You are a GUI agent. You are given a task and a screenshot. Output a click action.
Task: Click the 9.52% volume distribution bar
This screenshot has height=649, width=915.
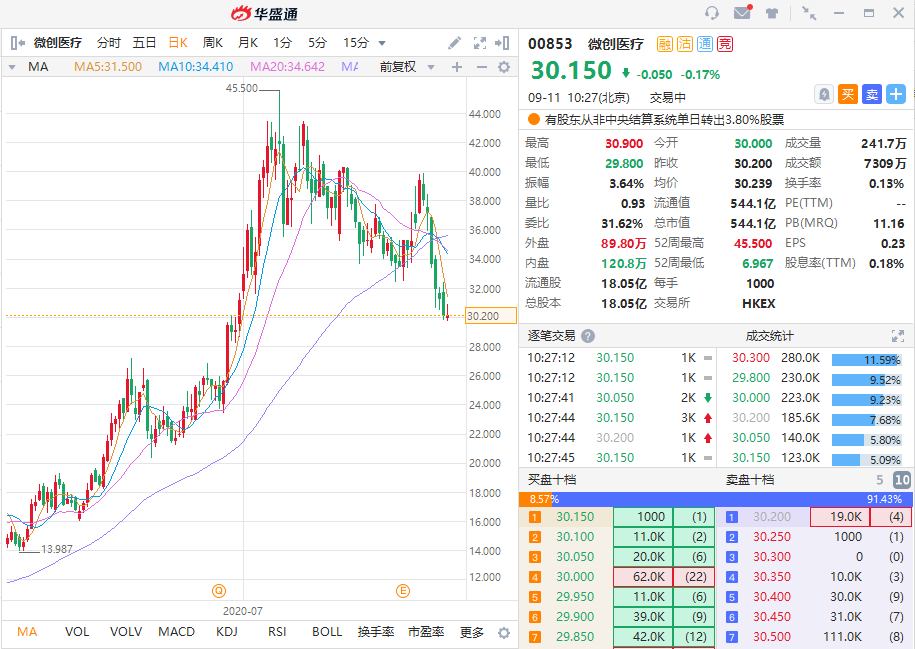click(866, 380)
